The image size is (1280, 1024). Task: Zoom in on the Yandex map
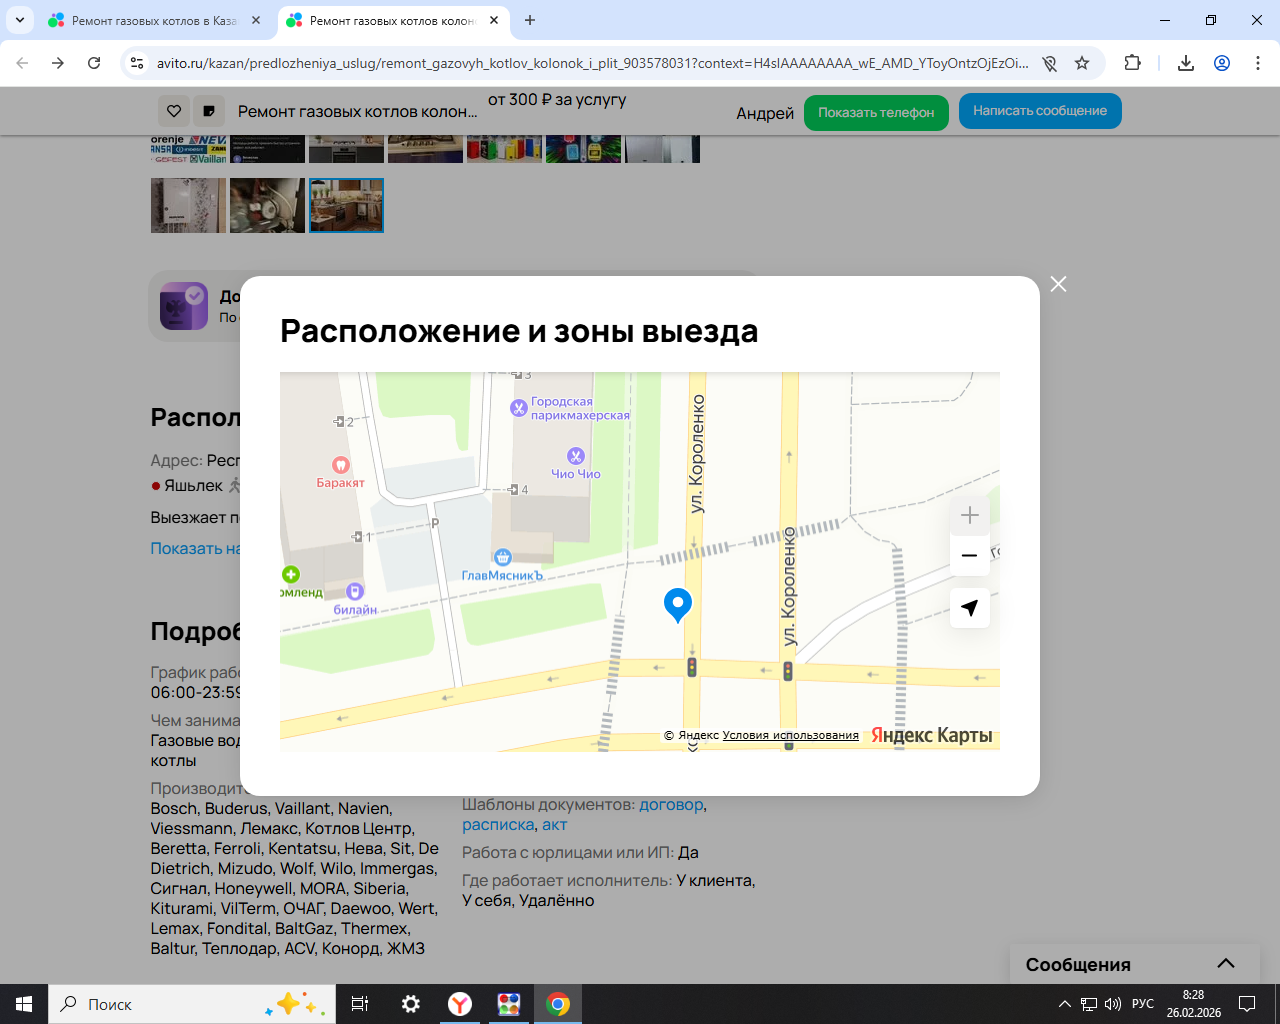click(x=969, y=516)
